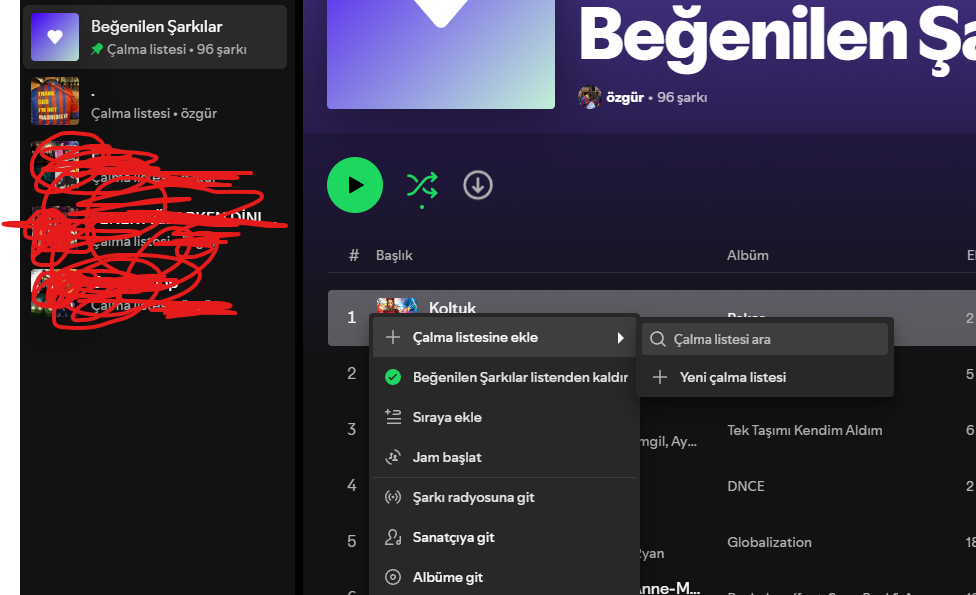Open album Tek Taşımı Kendim Aldım
Screen dimensions: 976x595
804,430
